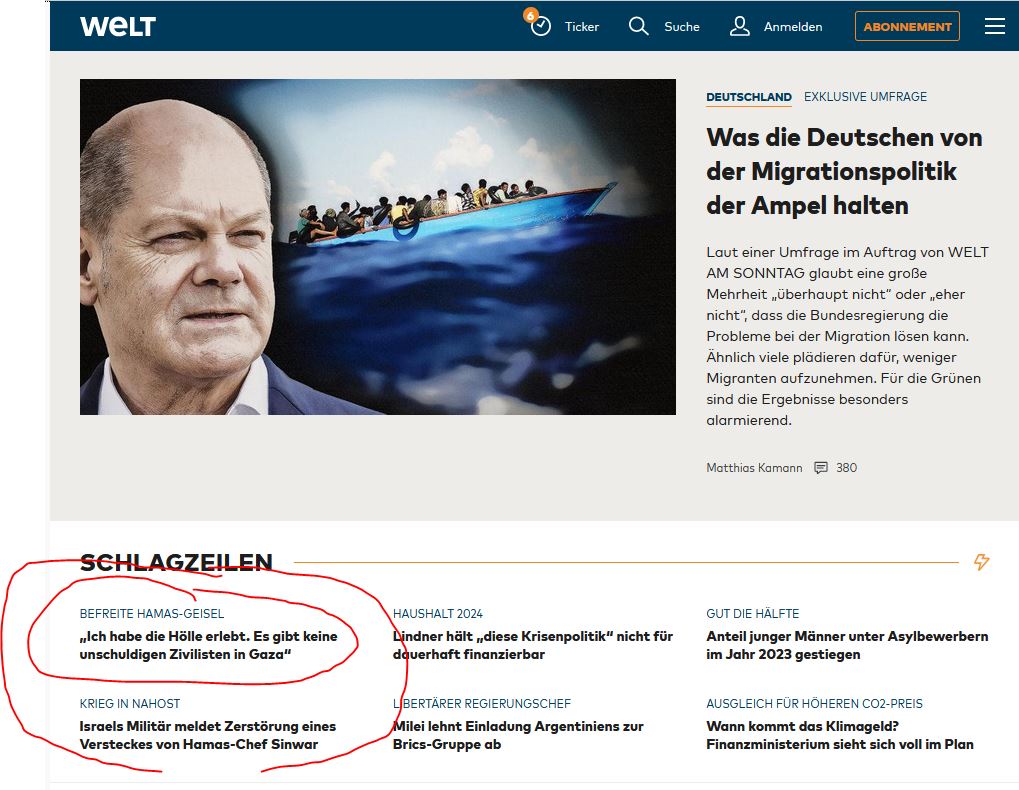Click the Scholz and boat article image

tap(378, 247)
